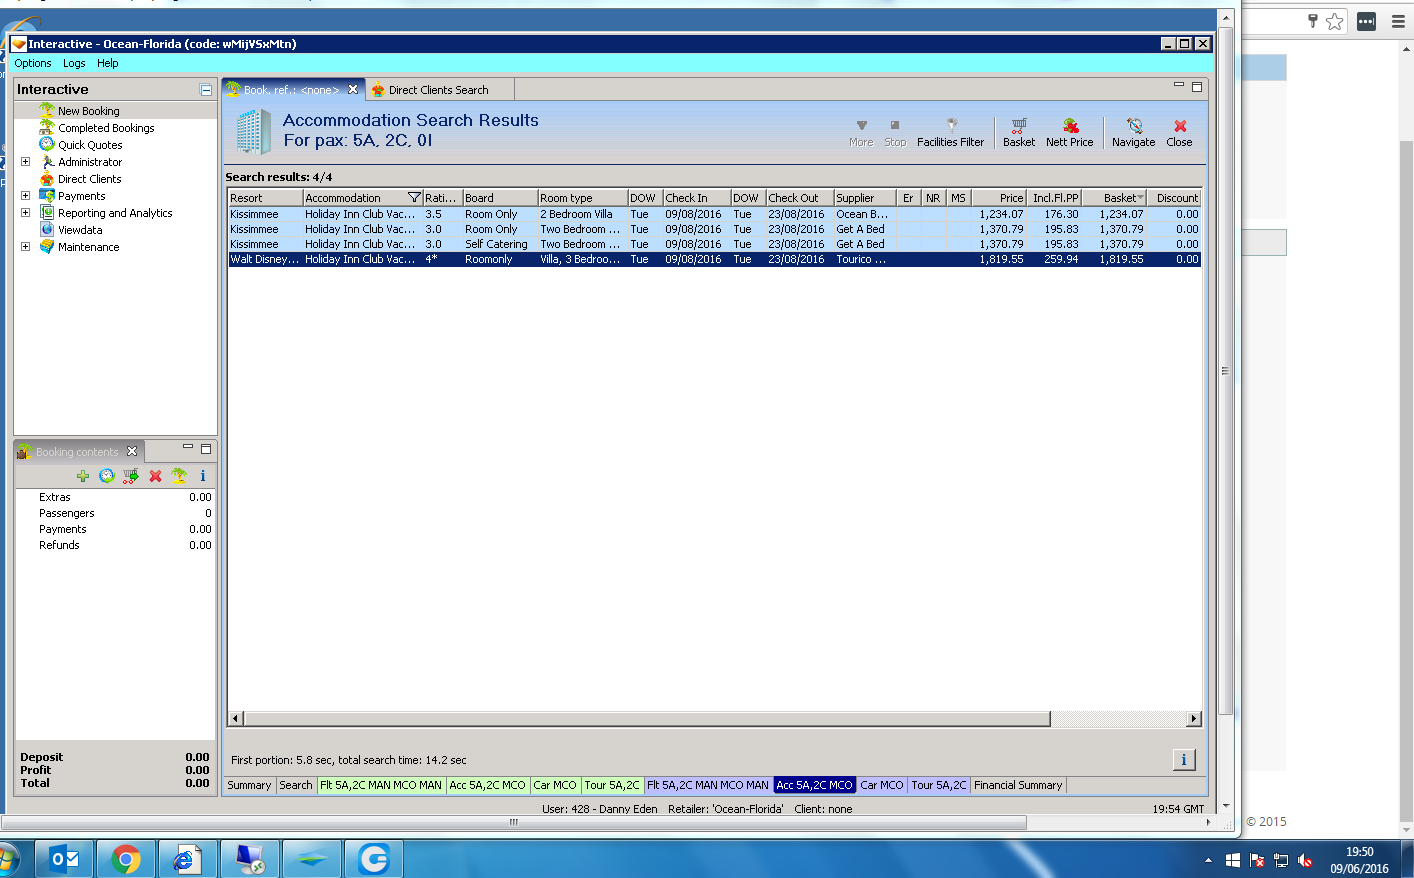Minimize the editor area panel
The image size is (1414, 878).
click(1178, 85)
